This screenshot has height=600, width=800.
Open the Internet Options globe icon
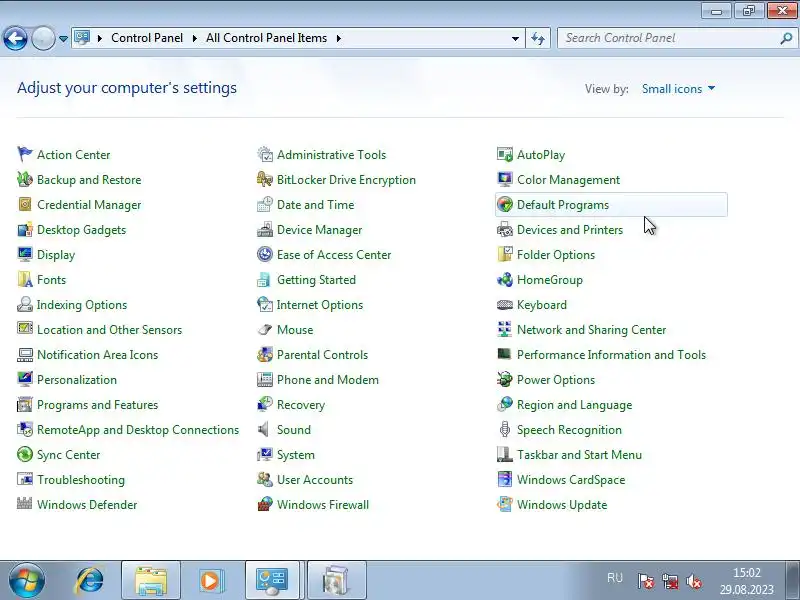coord(265,305)
